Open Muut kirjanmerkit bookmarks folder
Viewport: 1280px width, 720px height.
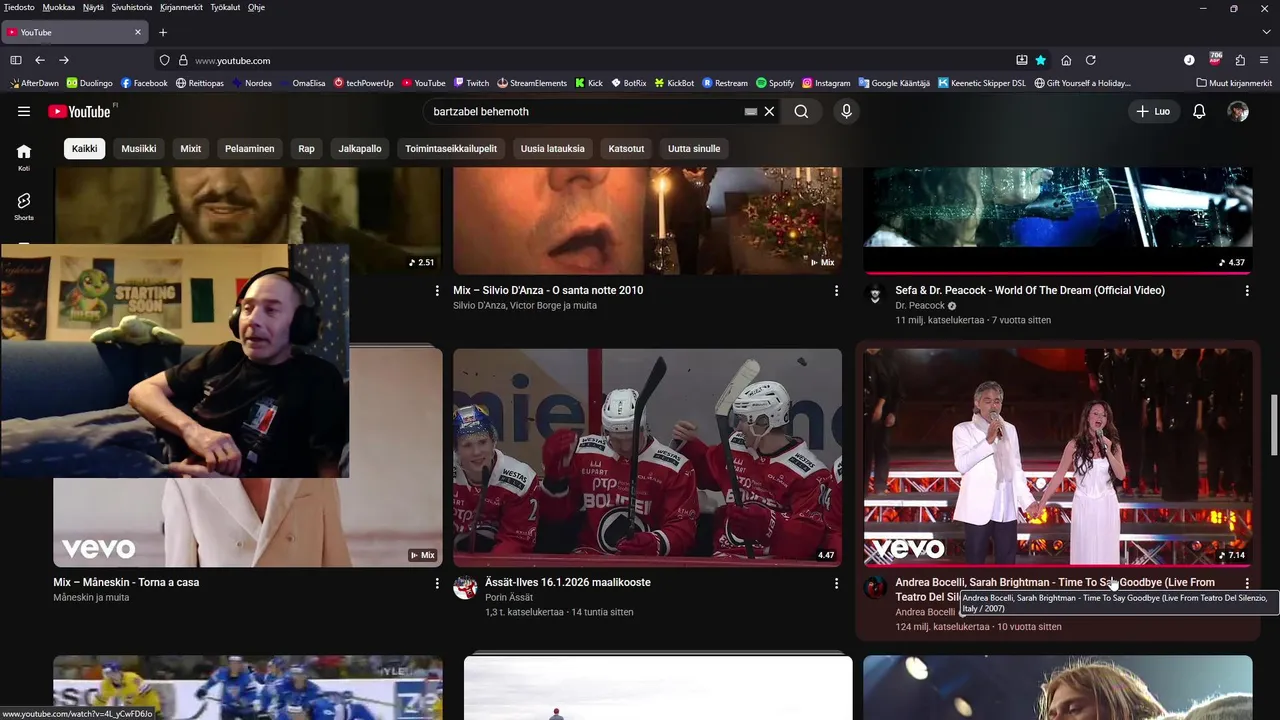click(1234, 83)
